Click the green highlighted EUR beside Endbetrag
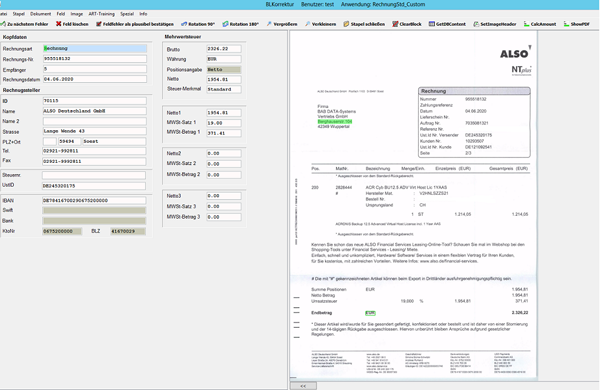The height and width of the screenshot is (390, 600). pos(370,313)
